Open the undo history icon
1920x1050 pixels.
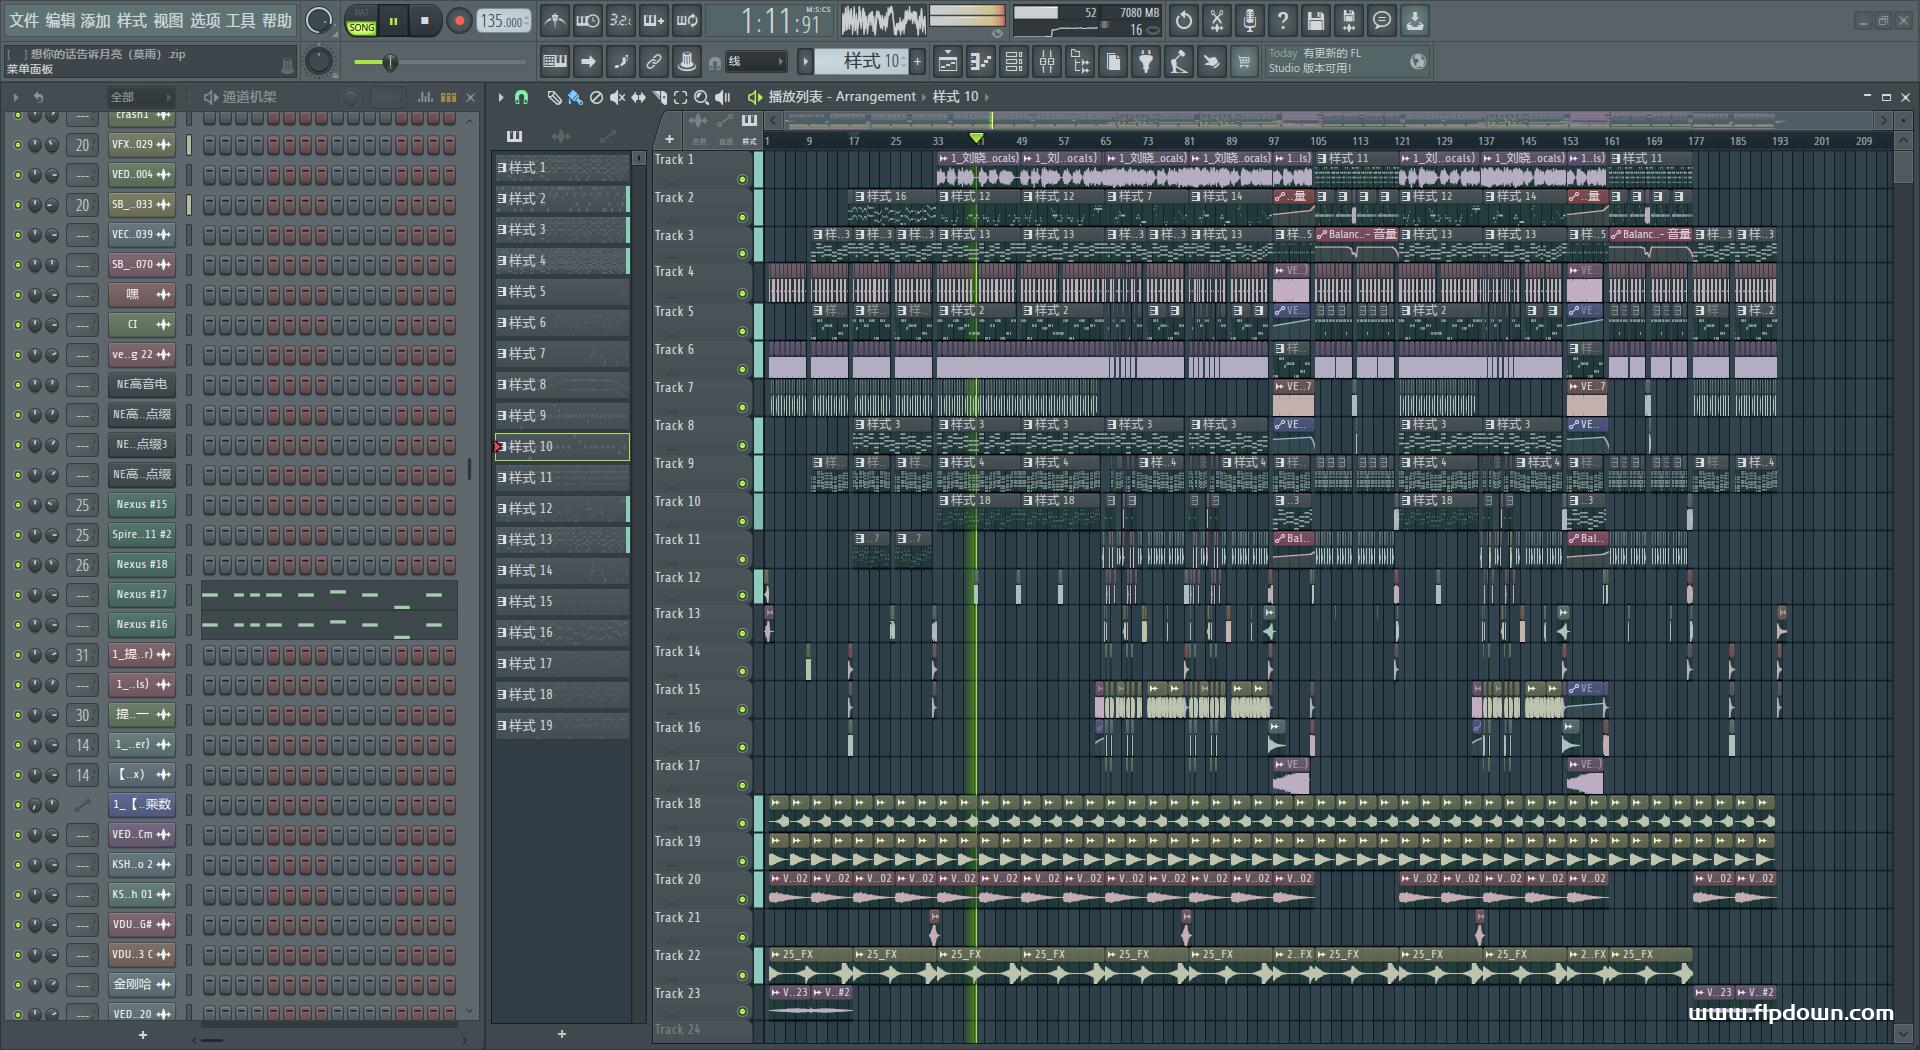click(1183, 20)
